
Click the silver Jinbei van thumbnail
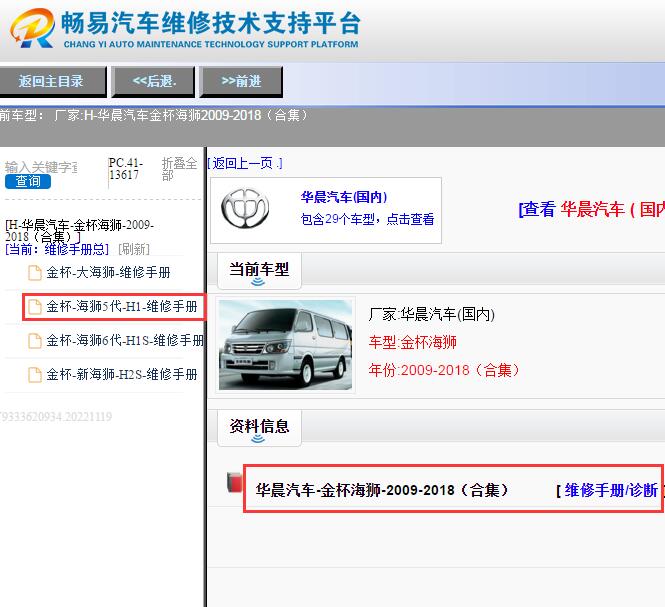point(285,345)
